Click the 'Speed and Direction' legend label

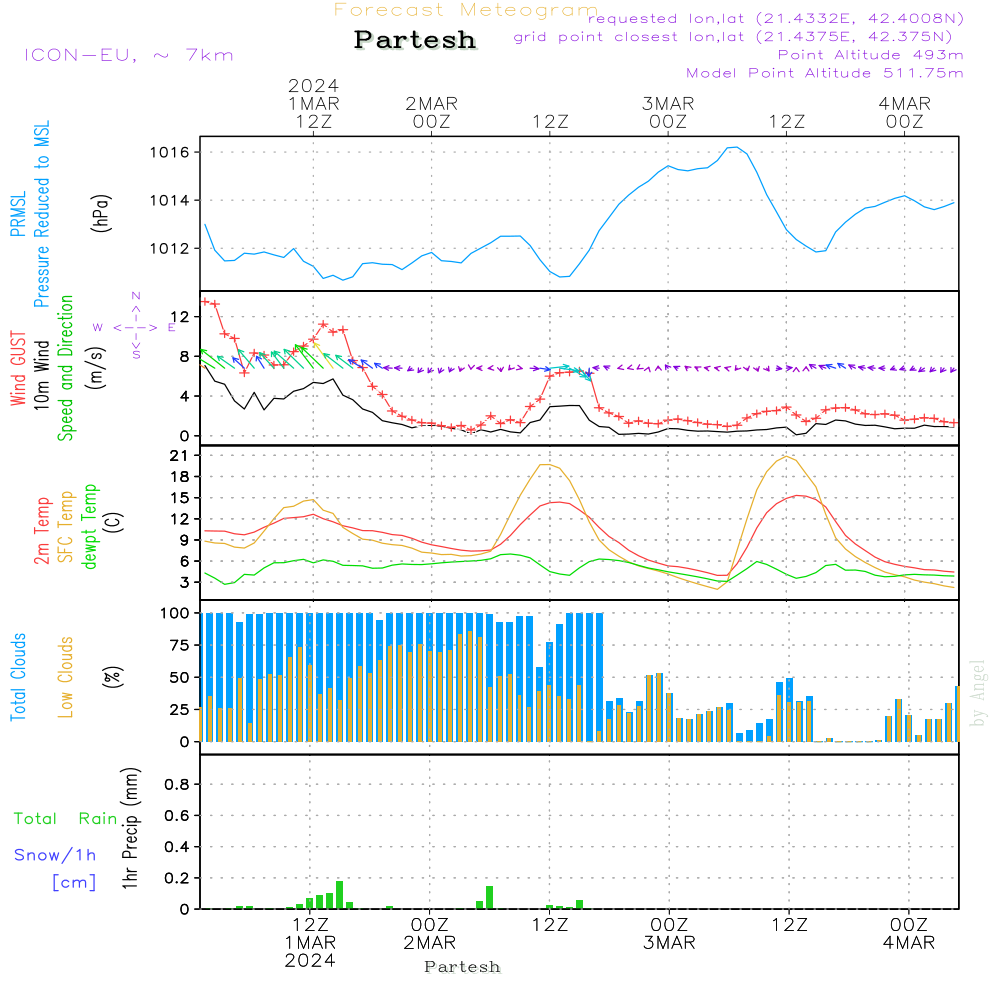coord(66,368)
